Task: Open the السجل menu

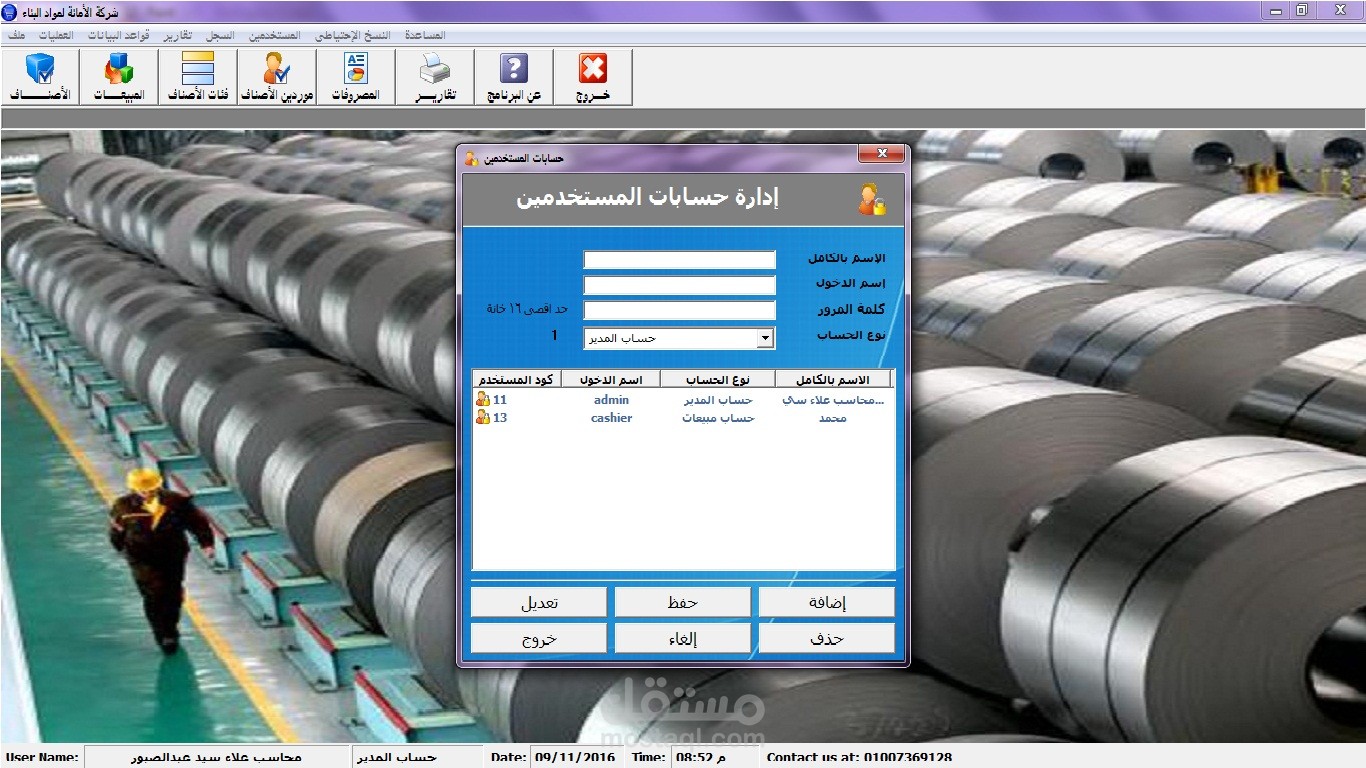Action: [220, 35]
